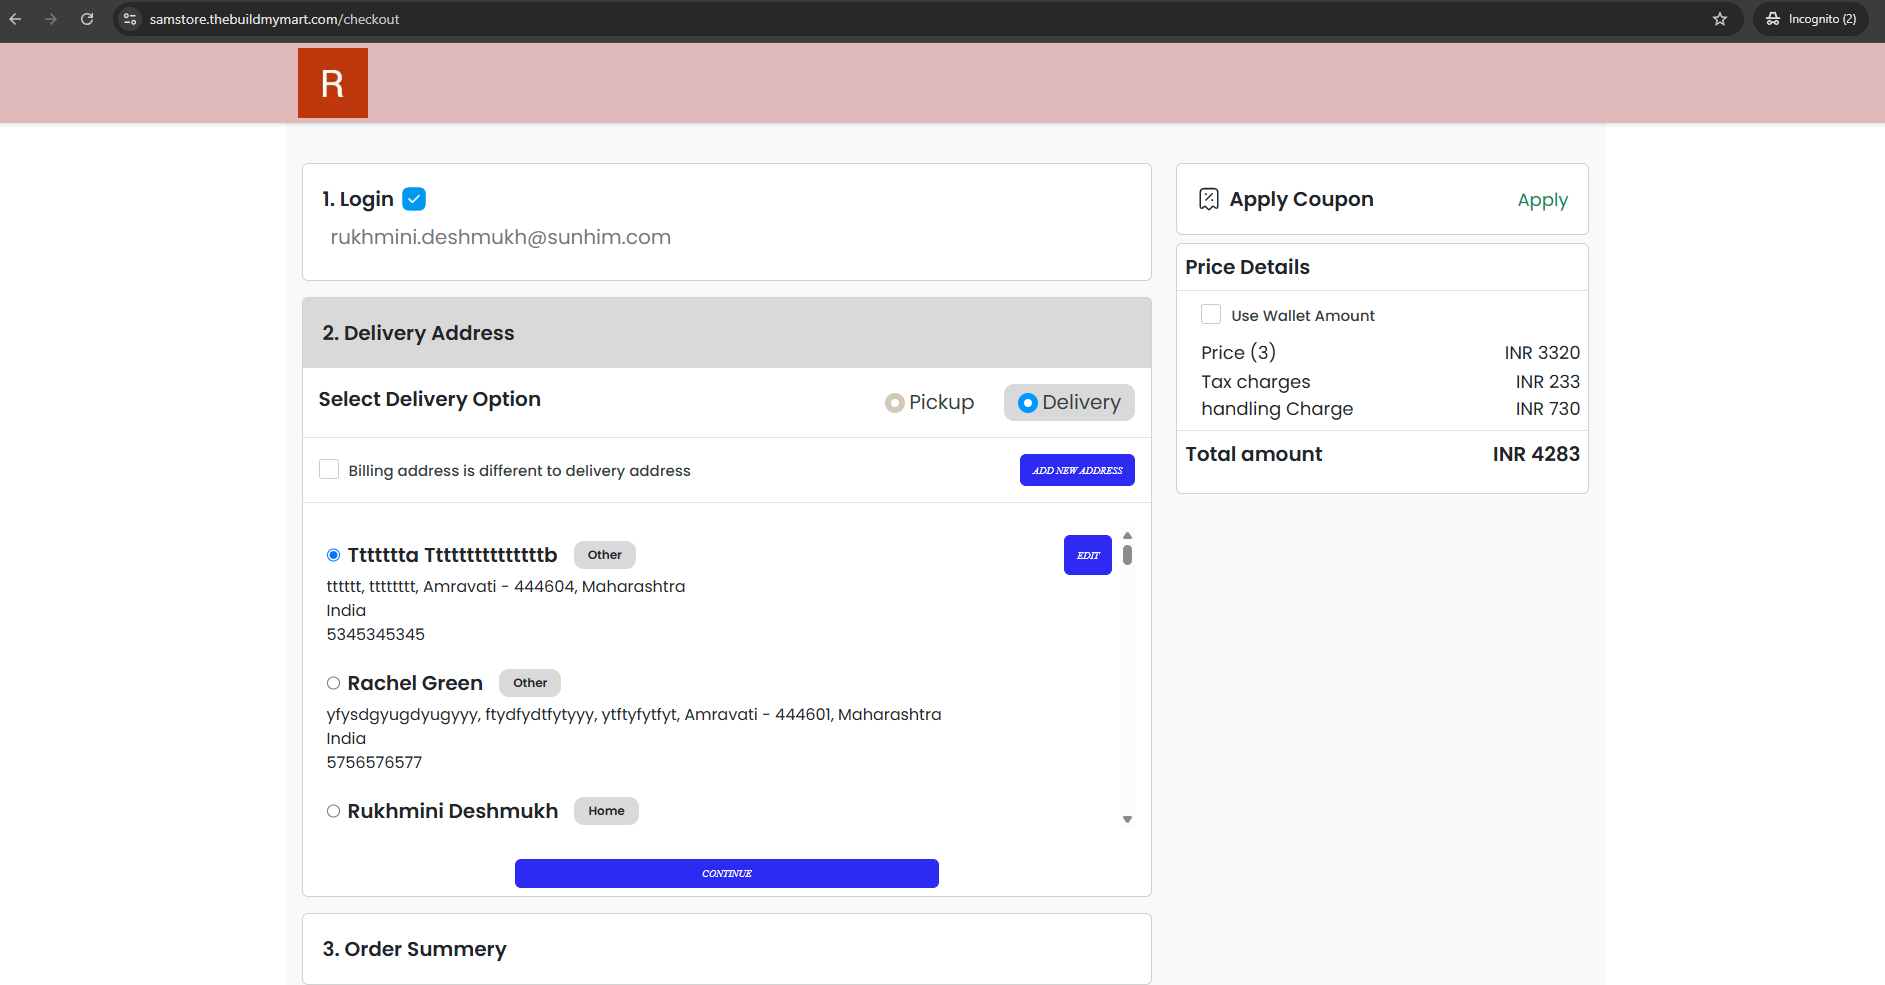Check Billing address is different checkbox
The image size is (1885, 985).
pos(329,469)
